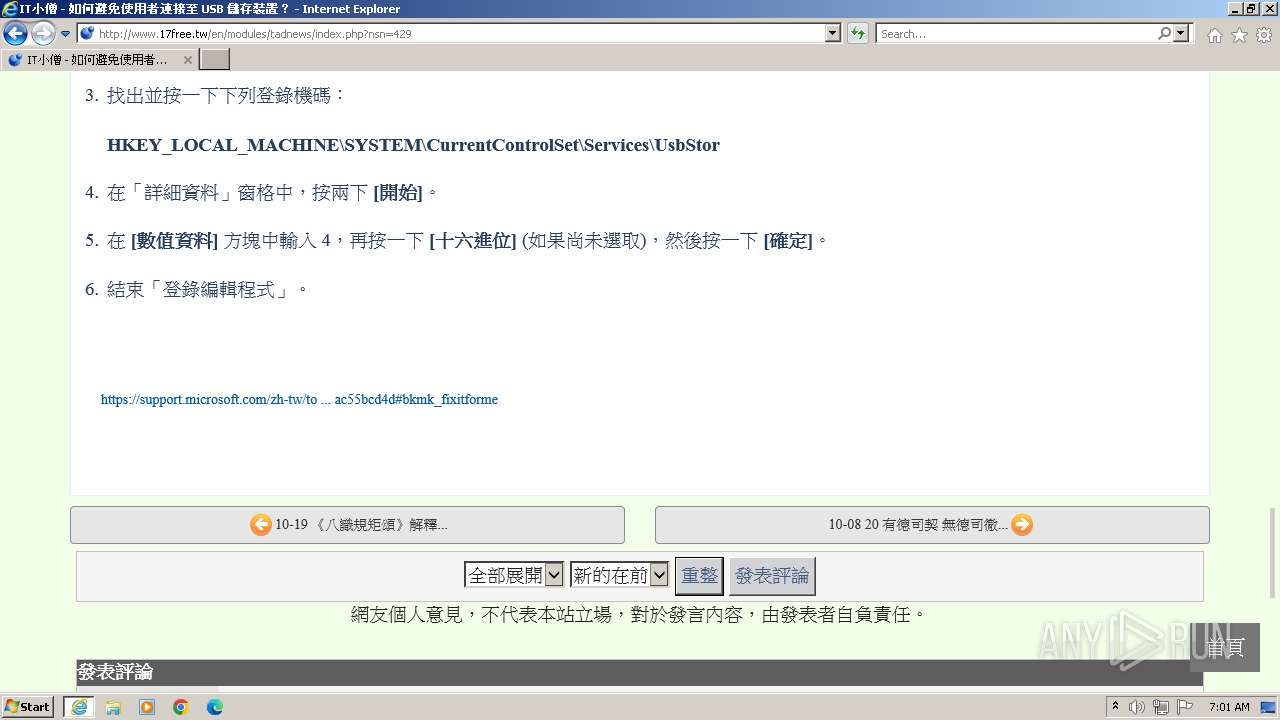Open the Windows Start menu
This screenshot has width=1280, height=720.
[28, 707]
